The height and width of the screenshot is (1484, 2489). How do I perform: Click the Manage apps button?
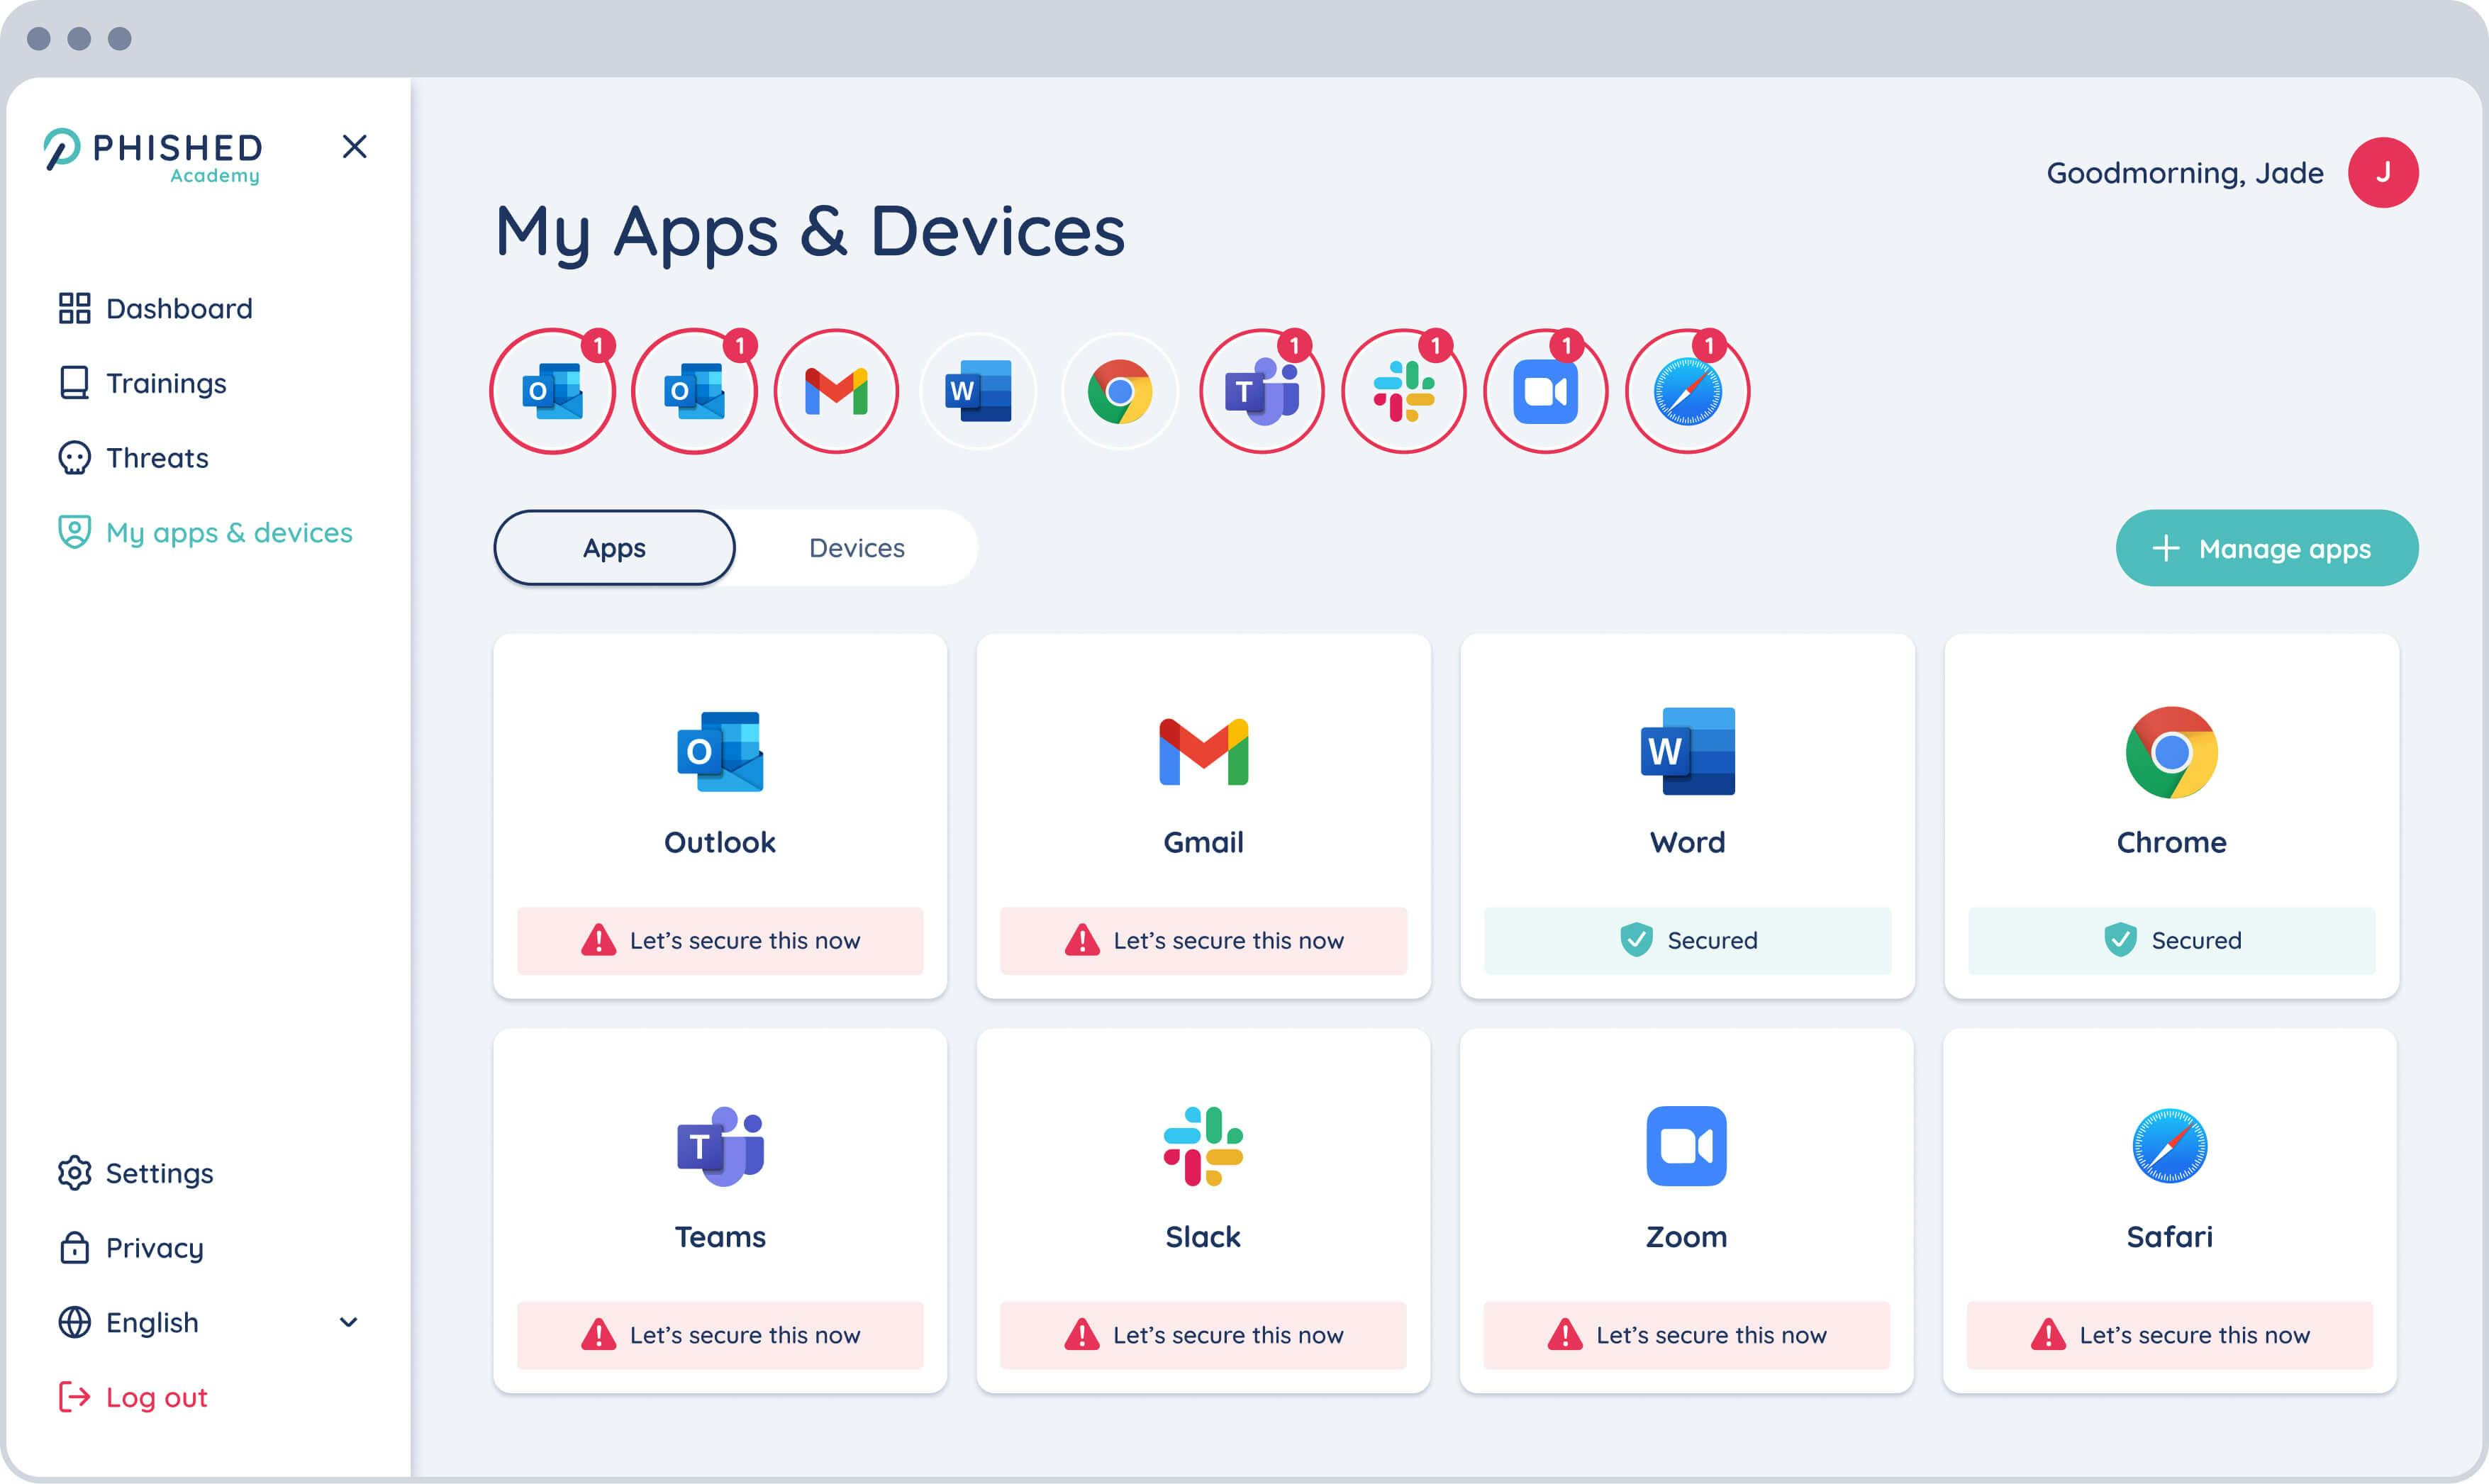[x=2267, y=548]
